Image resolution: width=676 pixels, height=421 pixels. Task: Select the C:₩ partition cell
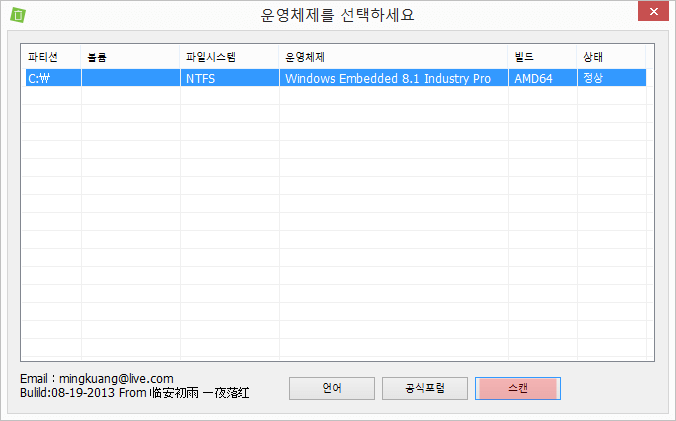tap(53, 78)
